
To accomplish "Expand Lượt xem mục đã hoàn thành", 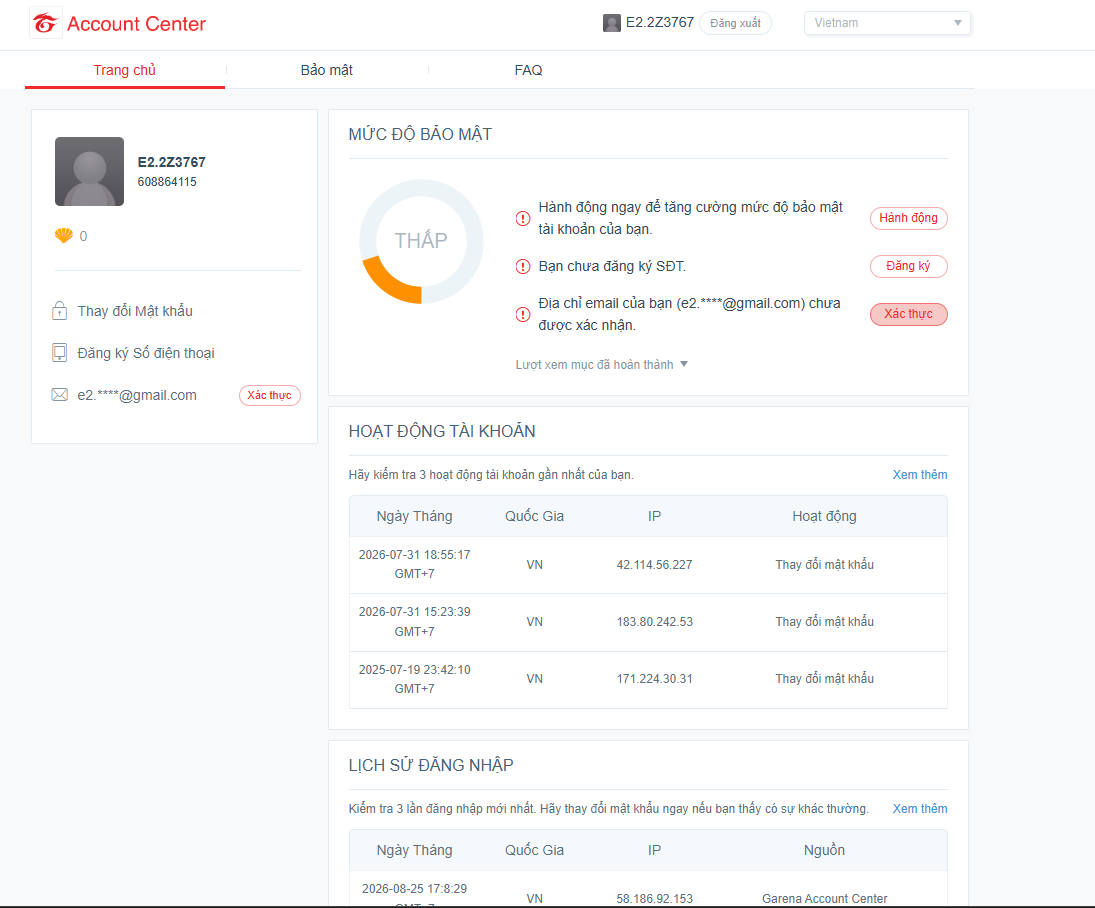I will point(601,365).
